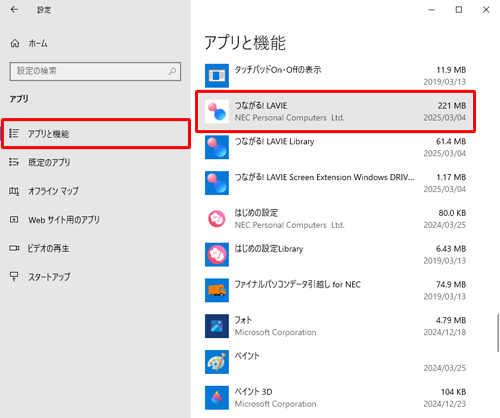Click the タッチパッドOn·Offの表示 app icon

(x=217, y=76)
